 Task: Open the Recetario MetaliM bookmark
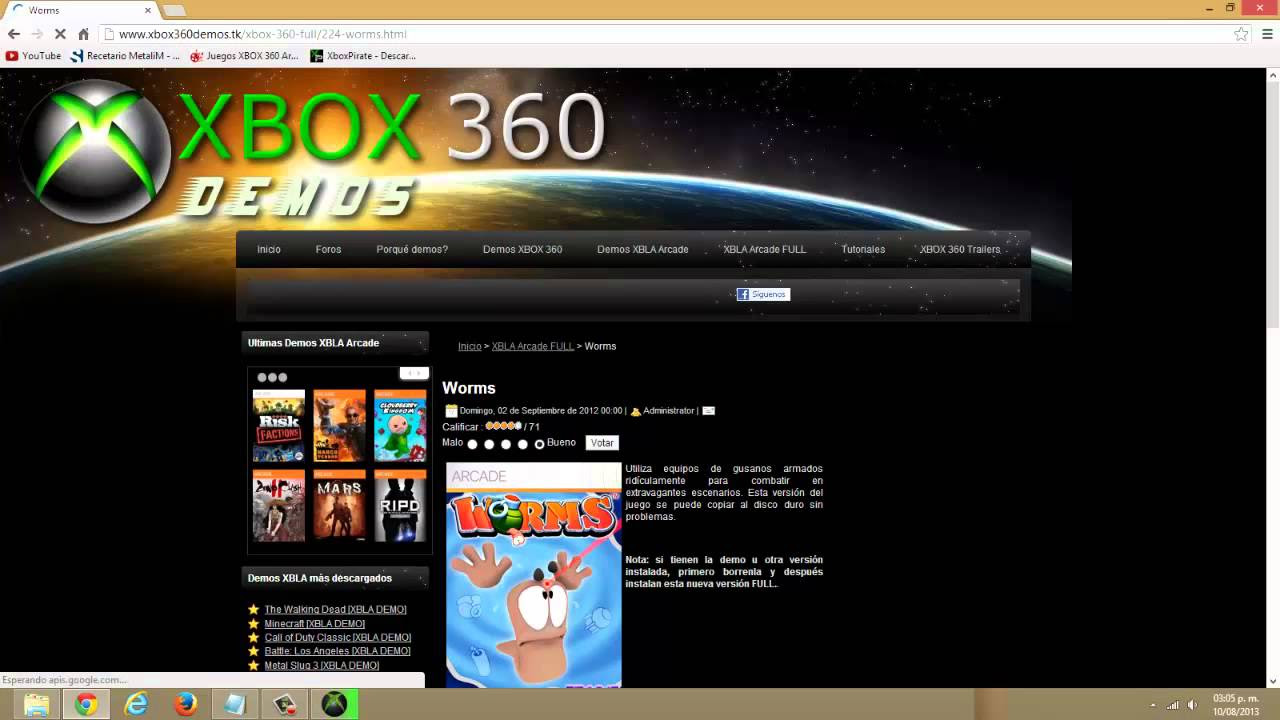[x=126, y=56]
